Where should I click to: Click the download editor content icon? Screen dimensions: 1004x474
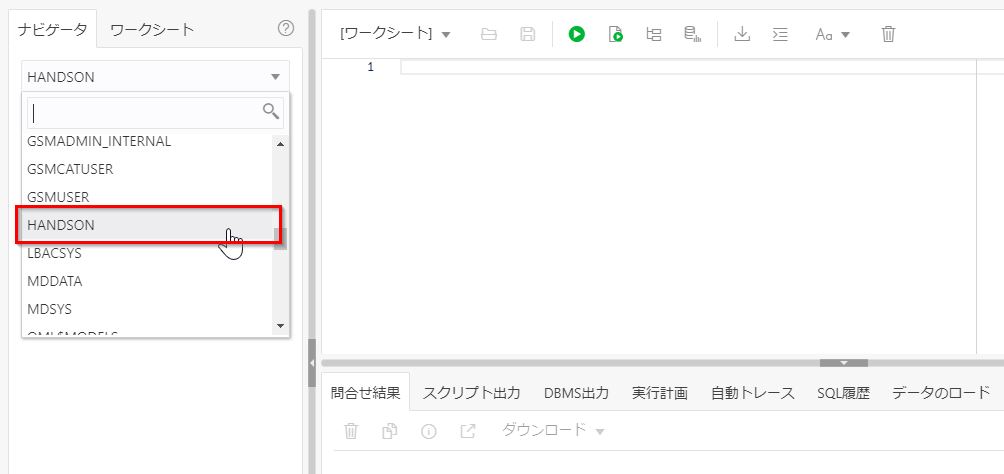(742, 34)
